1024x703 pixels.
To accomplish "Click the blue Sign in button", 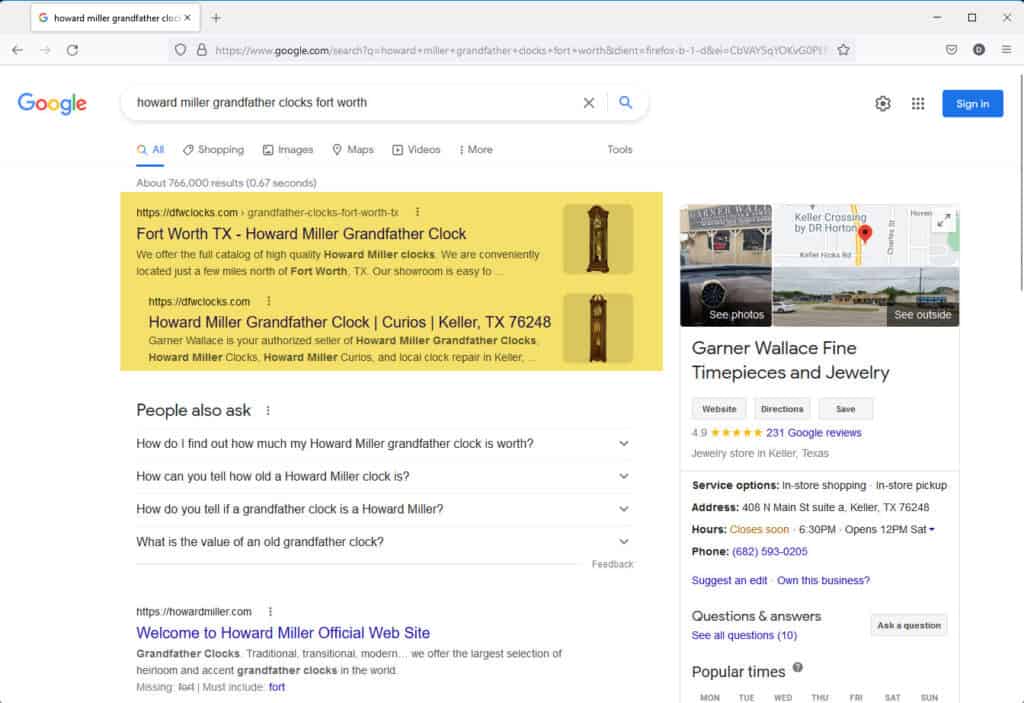I will tap(972, 103).
